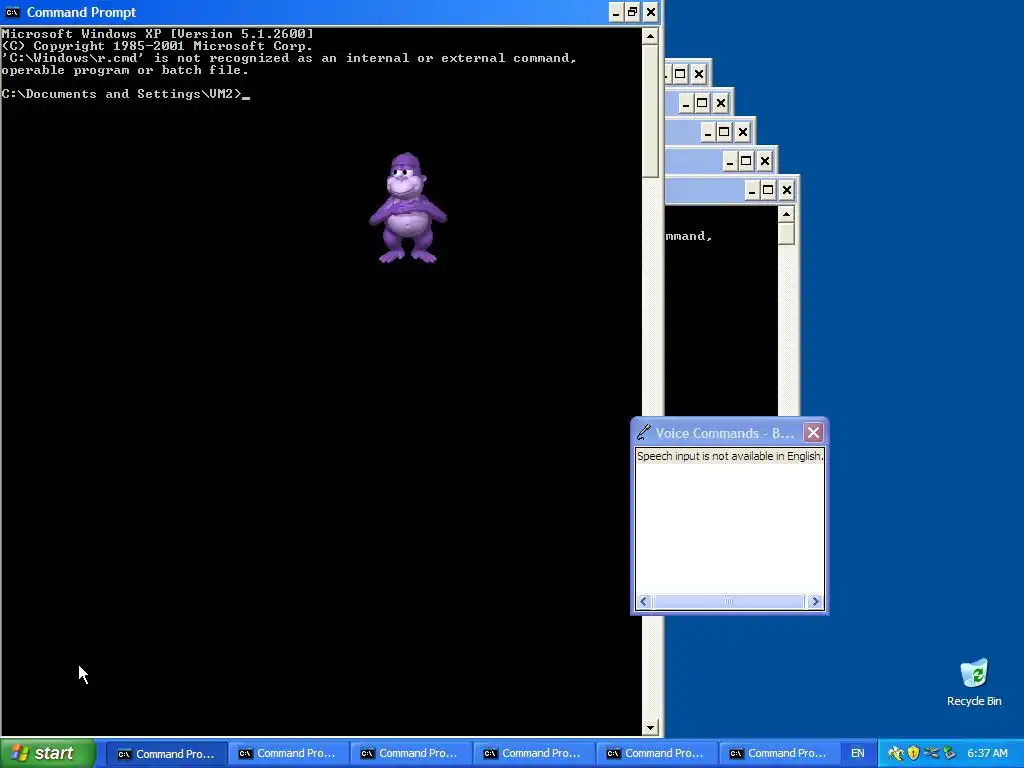Click the 'Command Prompt' title text of front window
The width and height of the screenshot is (1024, 768).
click(81, 12)
